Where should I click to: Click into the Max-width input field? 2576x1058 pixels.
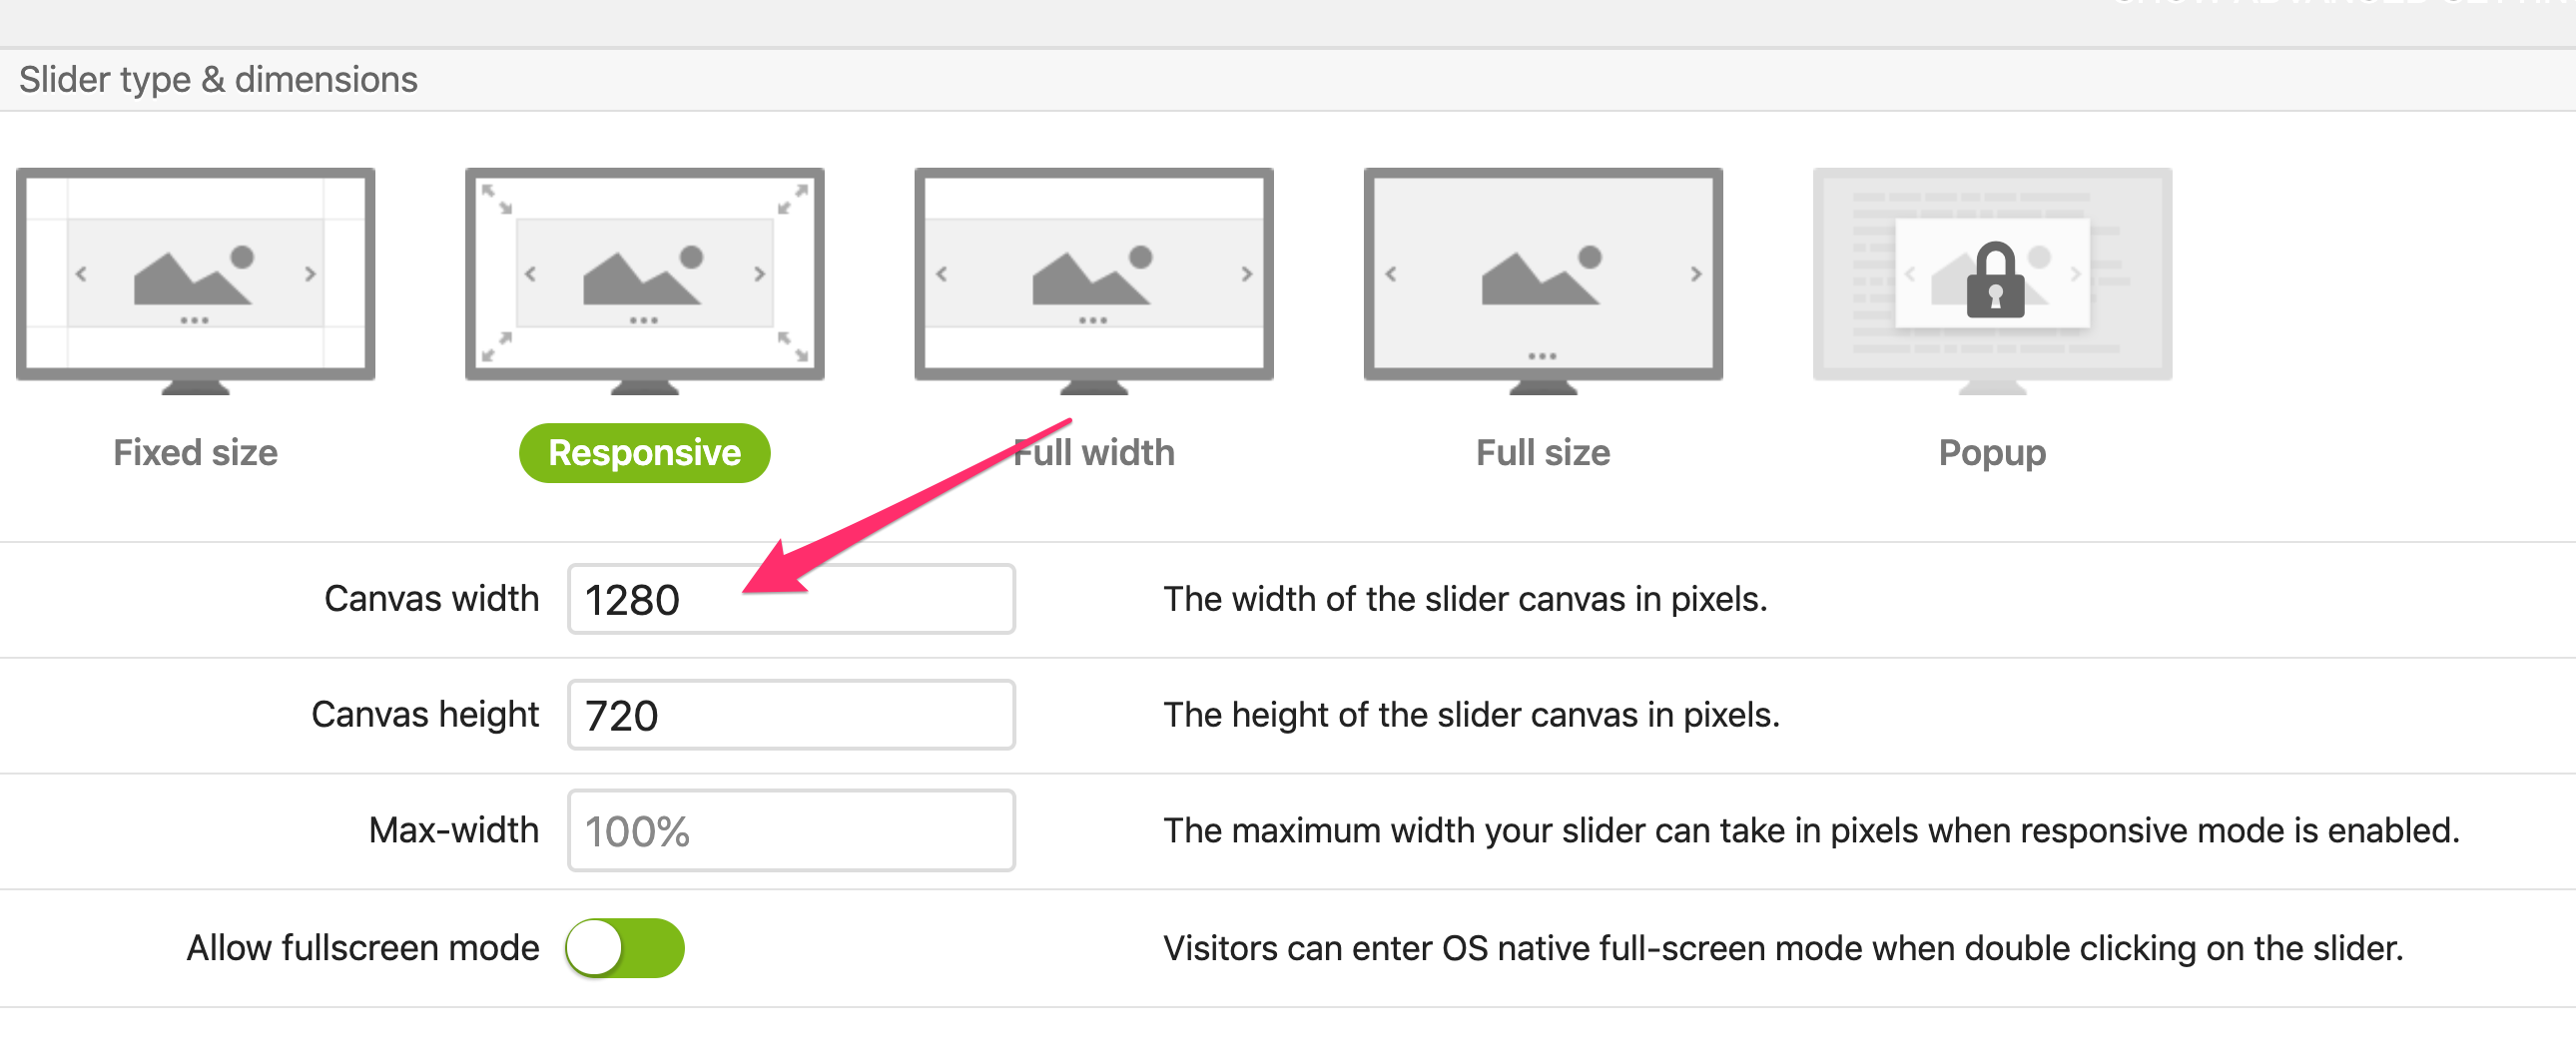click(x=790, y=830)
